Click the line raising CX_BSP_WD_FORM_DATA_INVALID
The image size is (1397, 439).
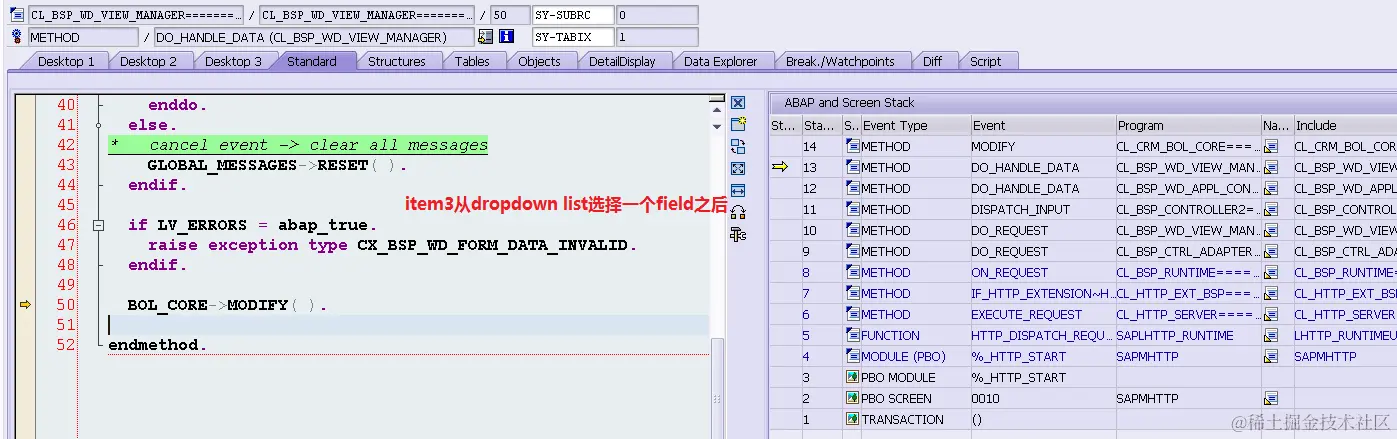[392, 245]
